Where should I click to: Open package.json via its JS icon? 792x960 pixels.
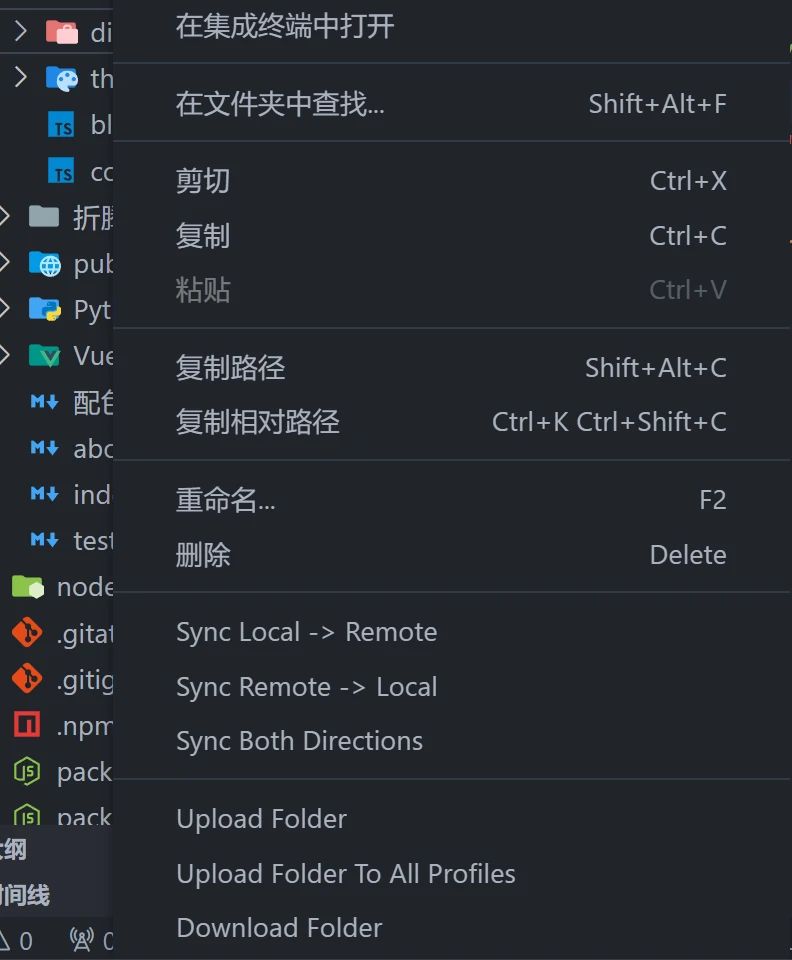pyautogui.click(x=26, y=771)
